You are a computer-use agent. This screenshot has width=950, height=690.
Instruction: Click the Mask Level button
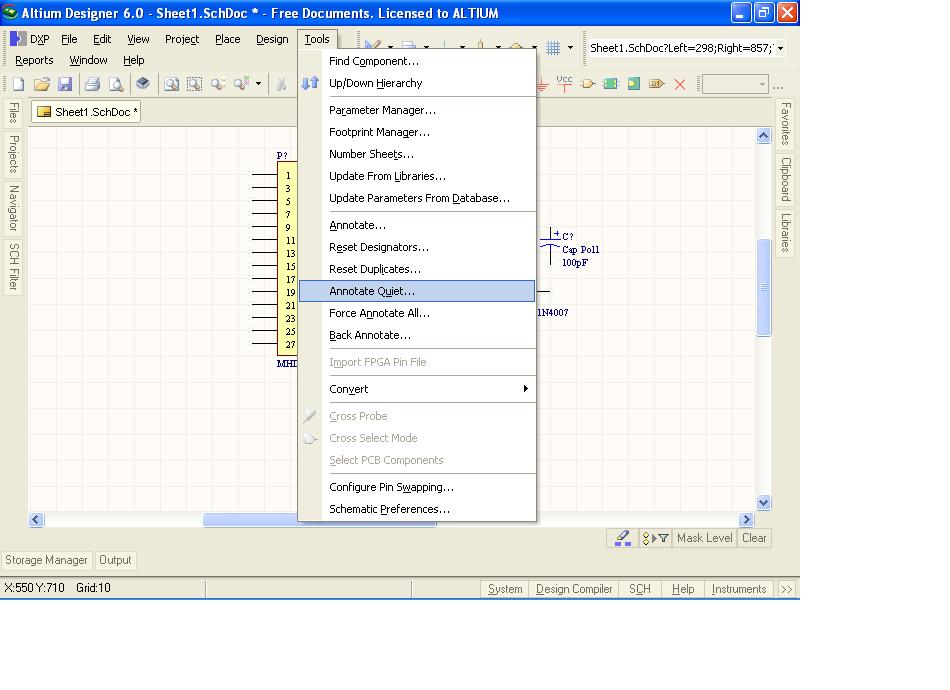point(704,538)
